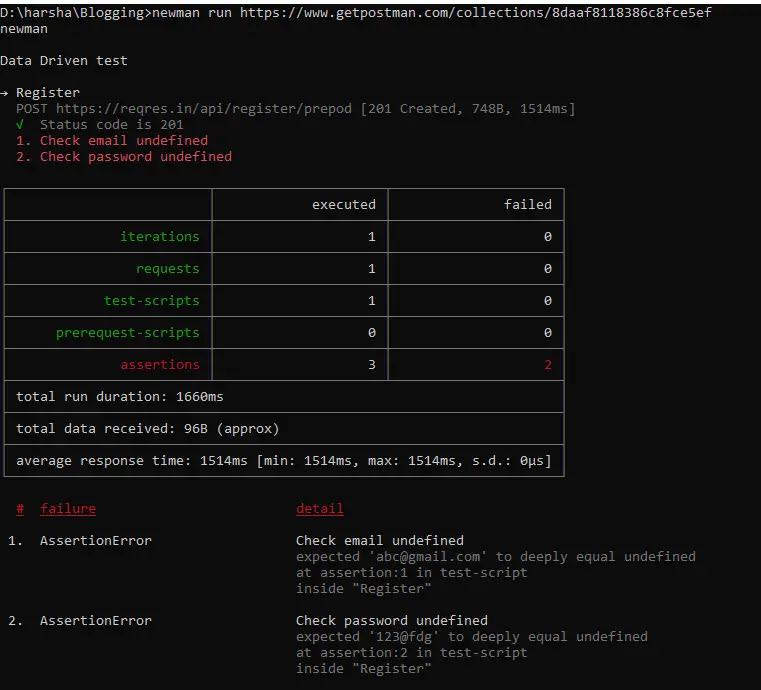Select 'Check password undefined' failure detail title
Viewport: 761px width, 690px height.
(x=392, y=621)
